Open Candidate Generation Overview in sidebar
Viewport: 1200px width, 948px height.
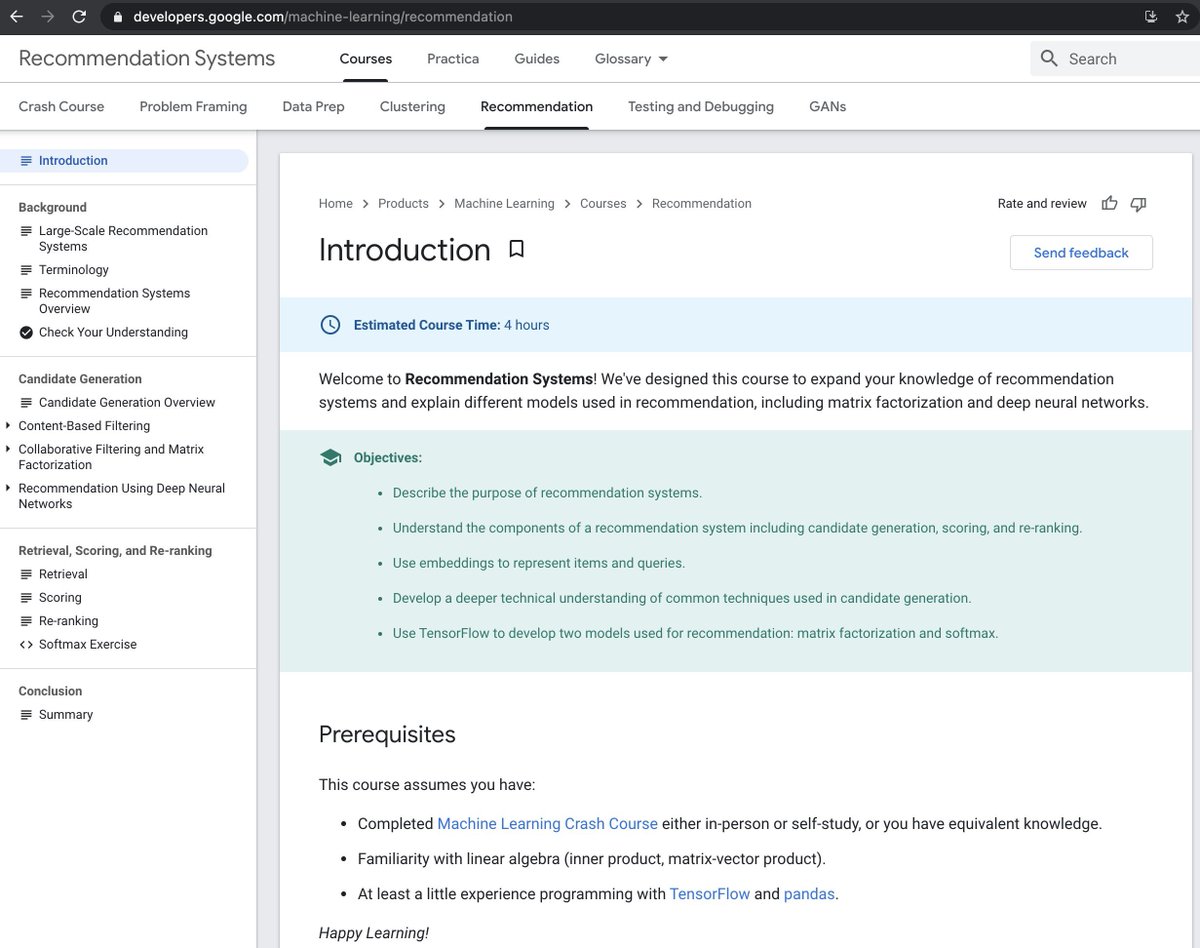click(127, 403)
